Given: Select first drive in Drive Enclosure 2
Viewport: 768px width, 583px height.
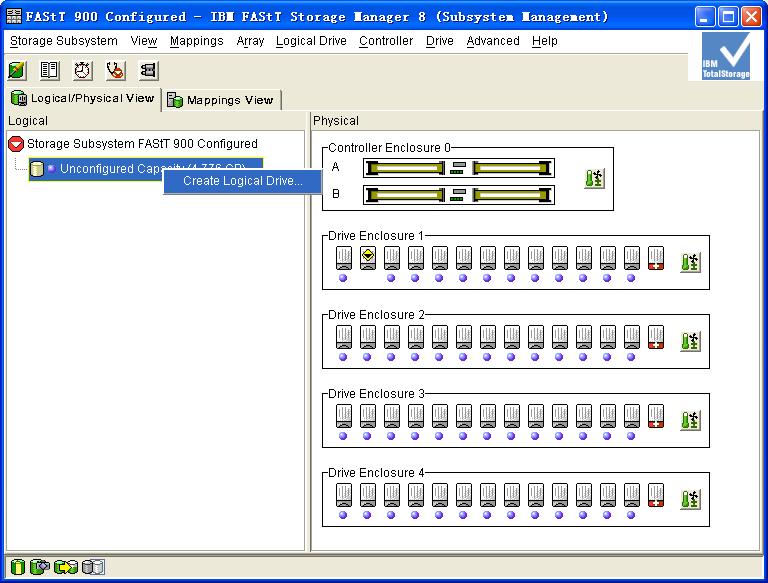Looking at the screenshot, I should click(x=344, y=337).
